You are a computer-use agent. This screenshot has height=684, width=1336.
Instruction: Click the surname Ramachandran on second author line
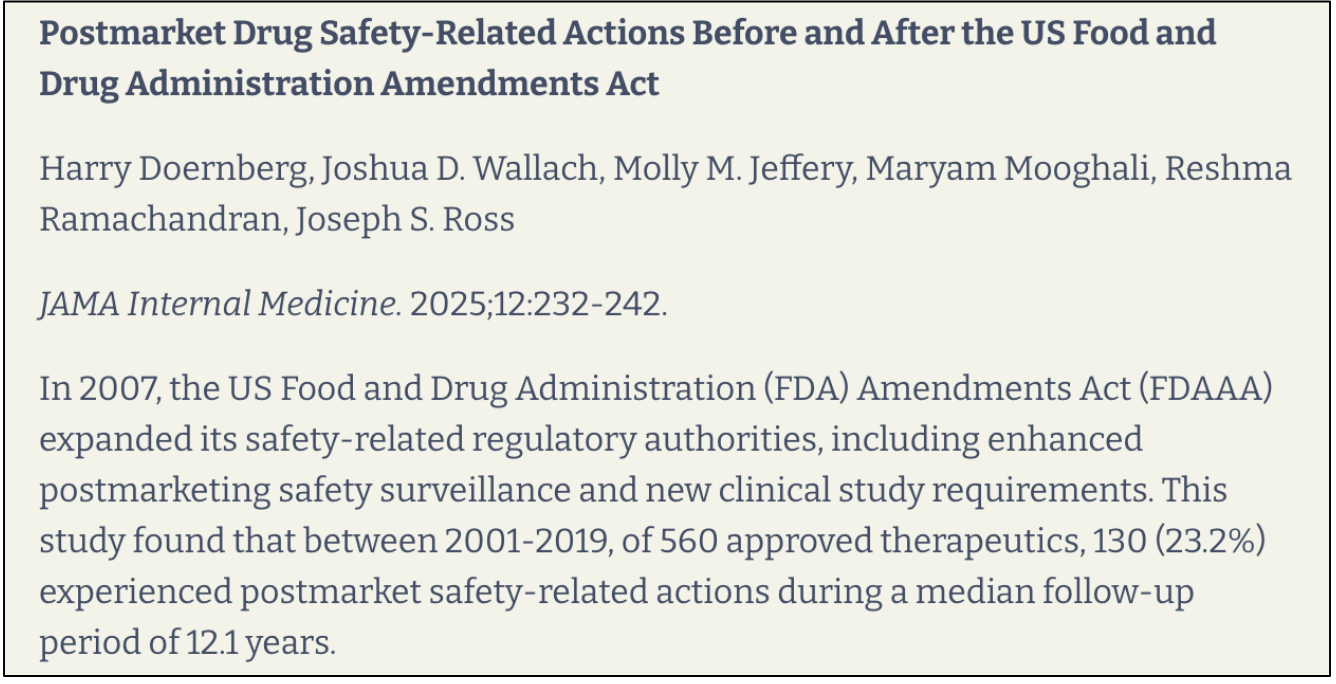click(x=160, y=220)
